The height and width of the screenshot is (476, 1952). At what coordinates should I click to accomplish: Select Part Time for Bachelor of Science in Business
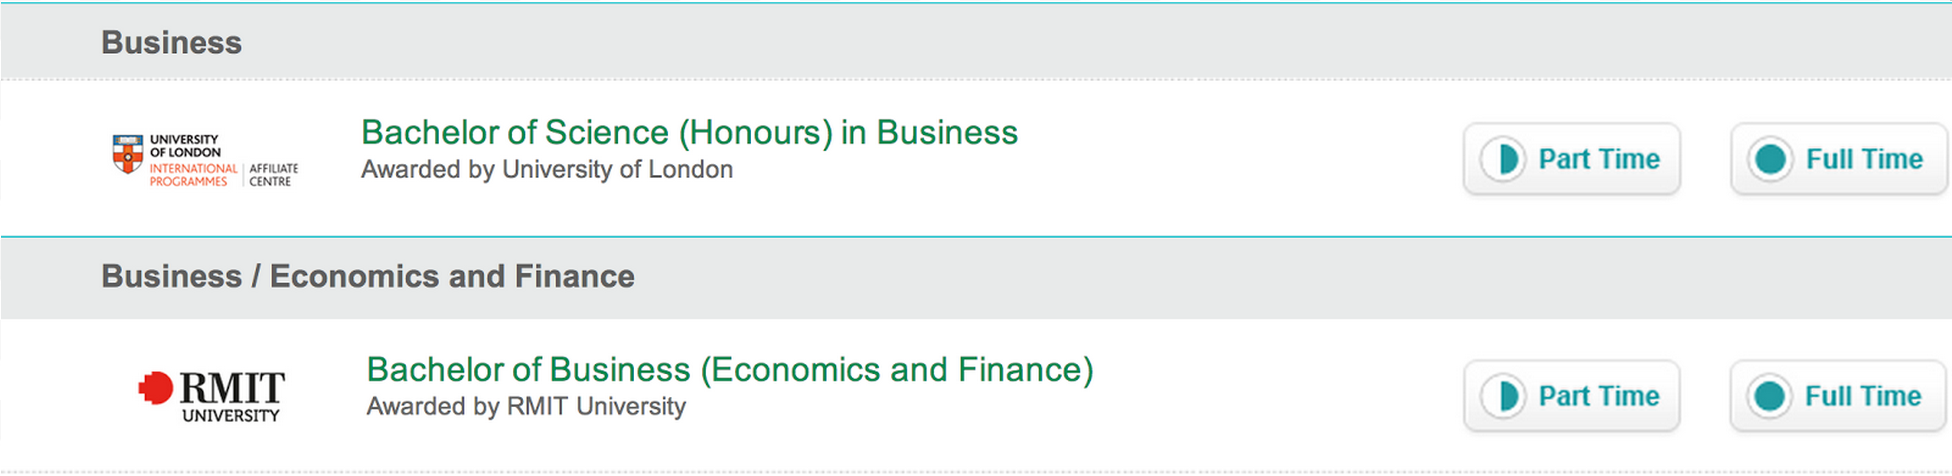click(x=1598, y=159)
